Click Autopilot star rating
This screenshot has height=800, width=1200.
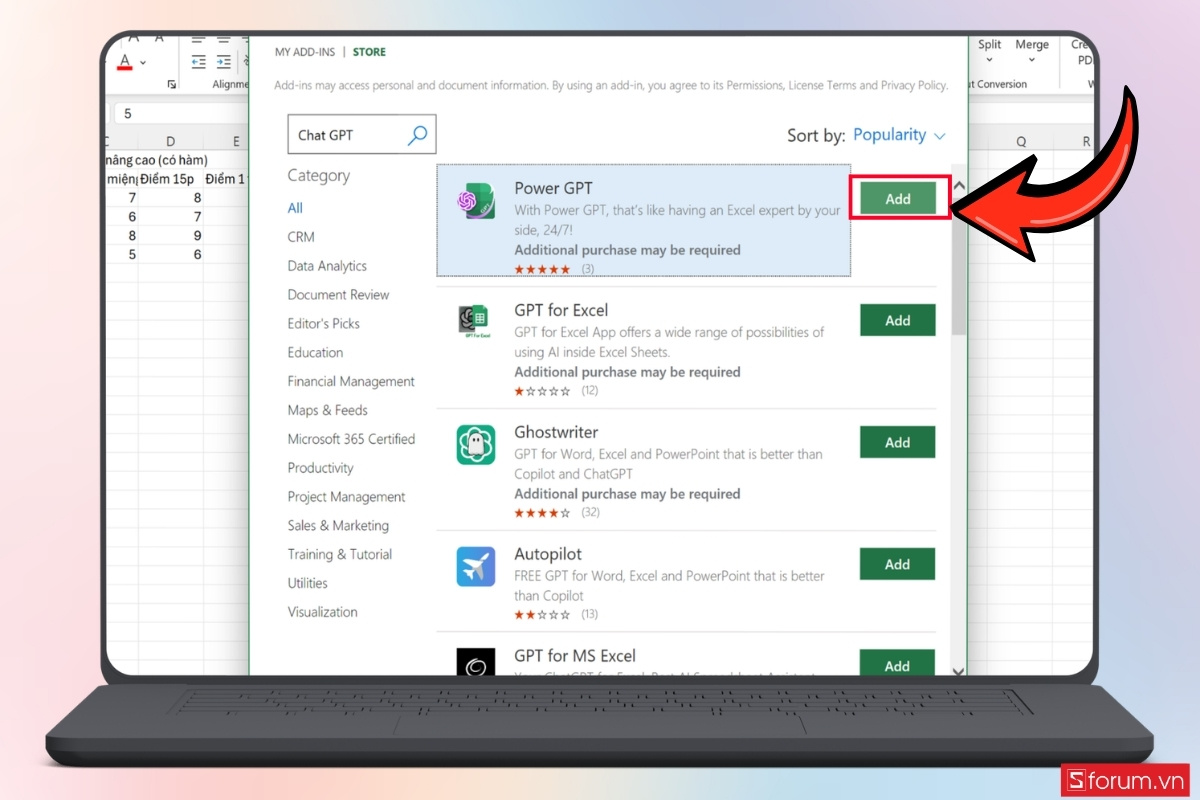click(x=542, y=614)
